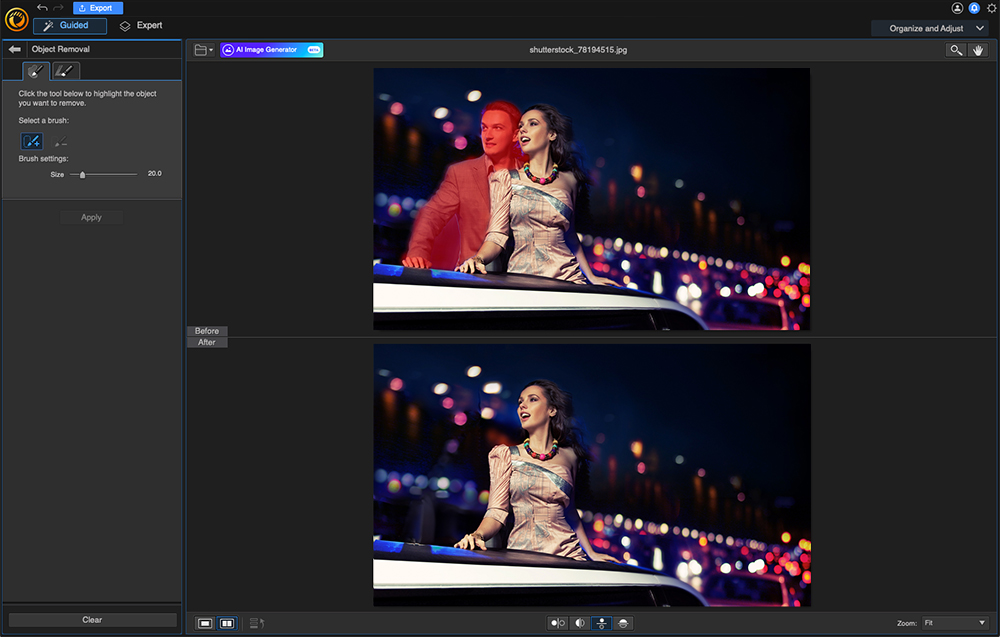Image resolution: width=1000 pixels, height=637 pixels.
Task: Open the notifications bell
Action: click(974, 8)
